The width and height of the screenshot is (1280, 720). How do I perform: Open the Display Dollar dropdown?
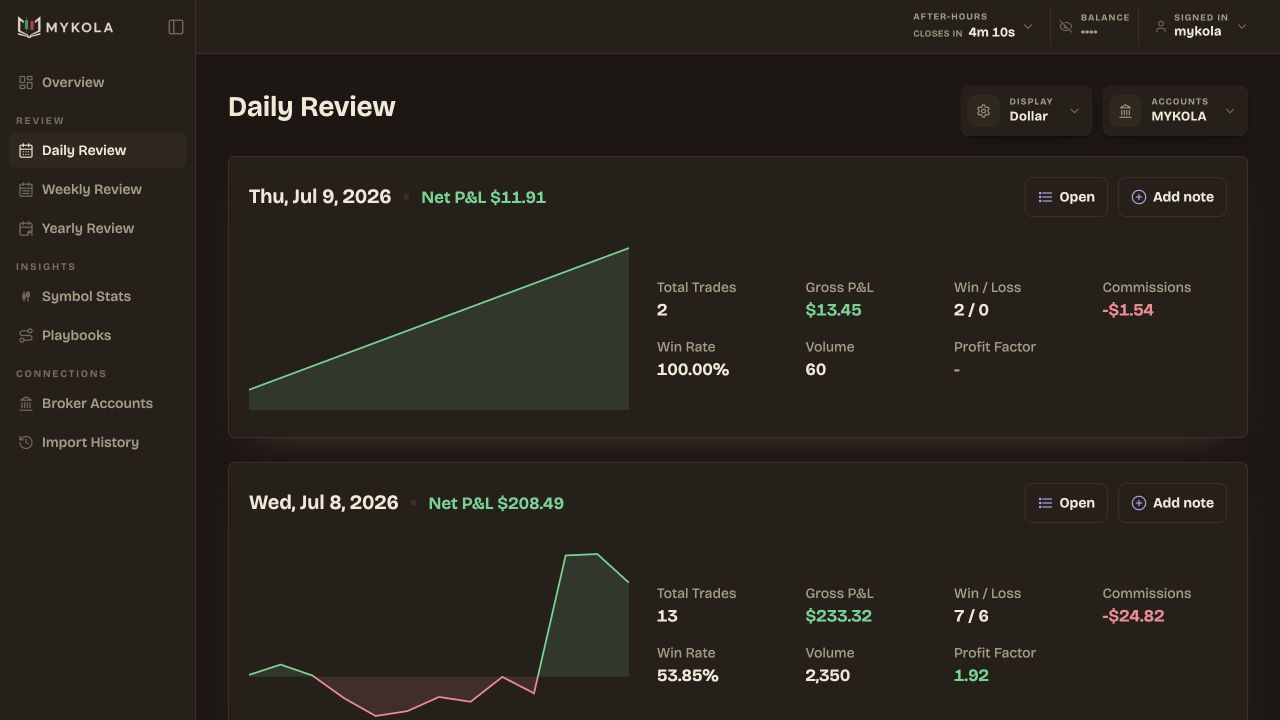click(1026, 111)
